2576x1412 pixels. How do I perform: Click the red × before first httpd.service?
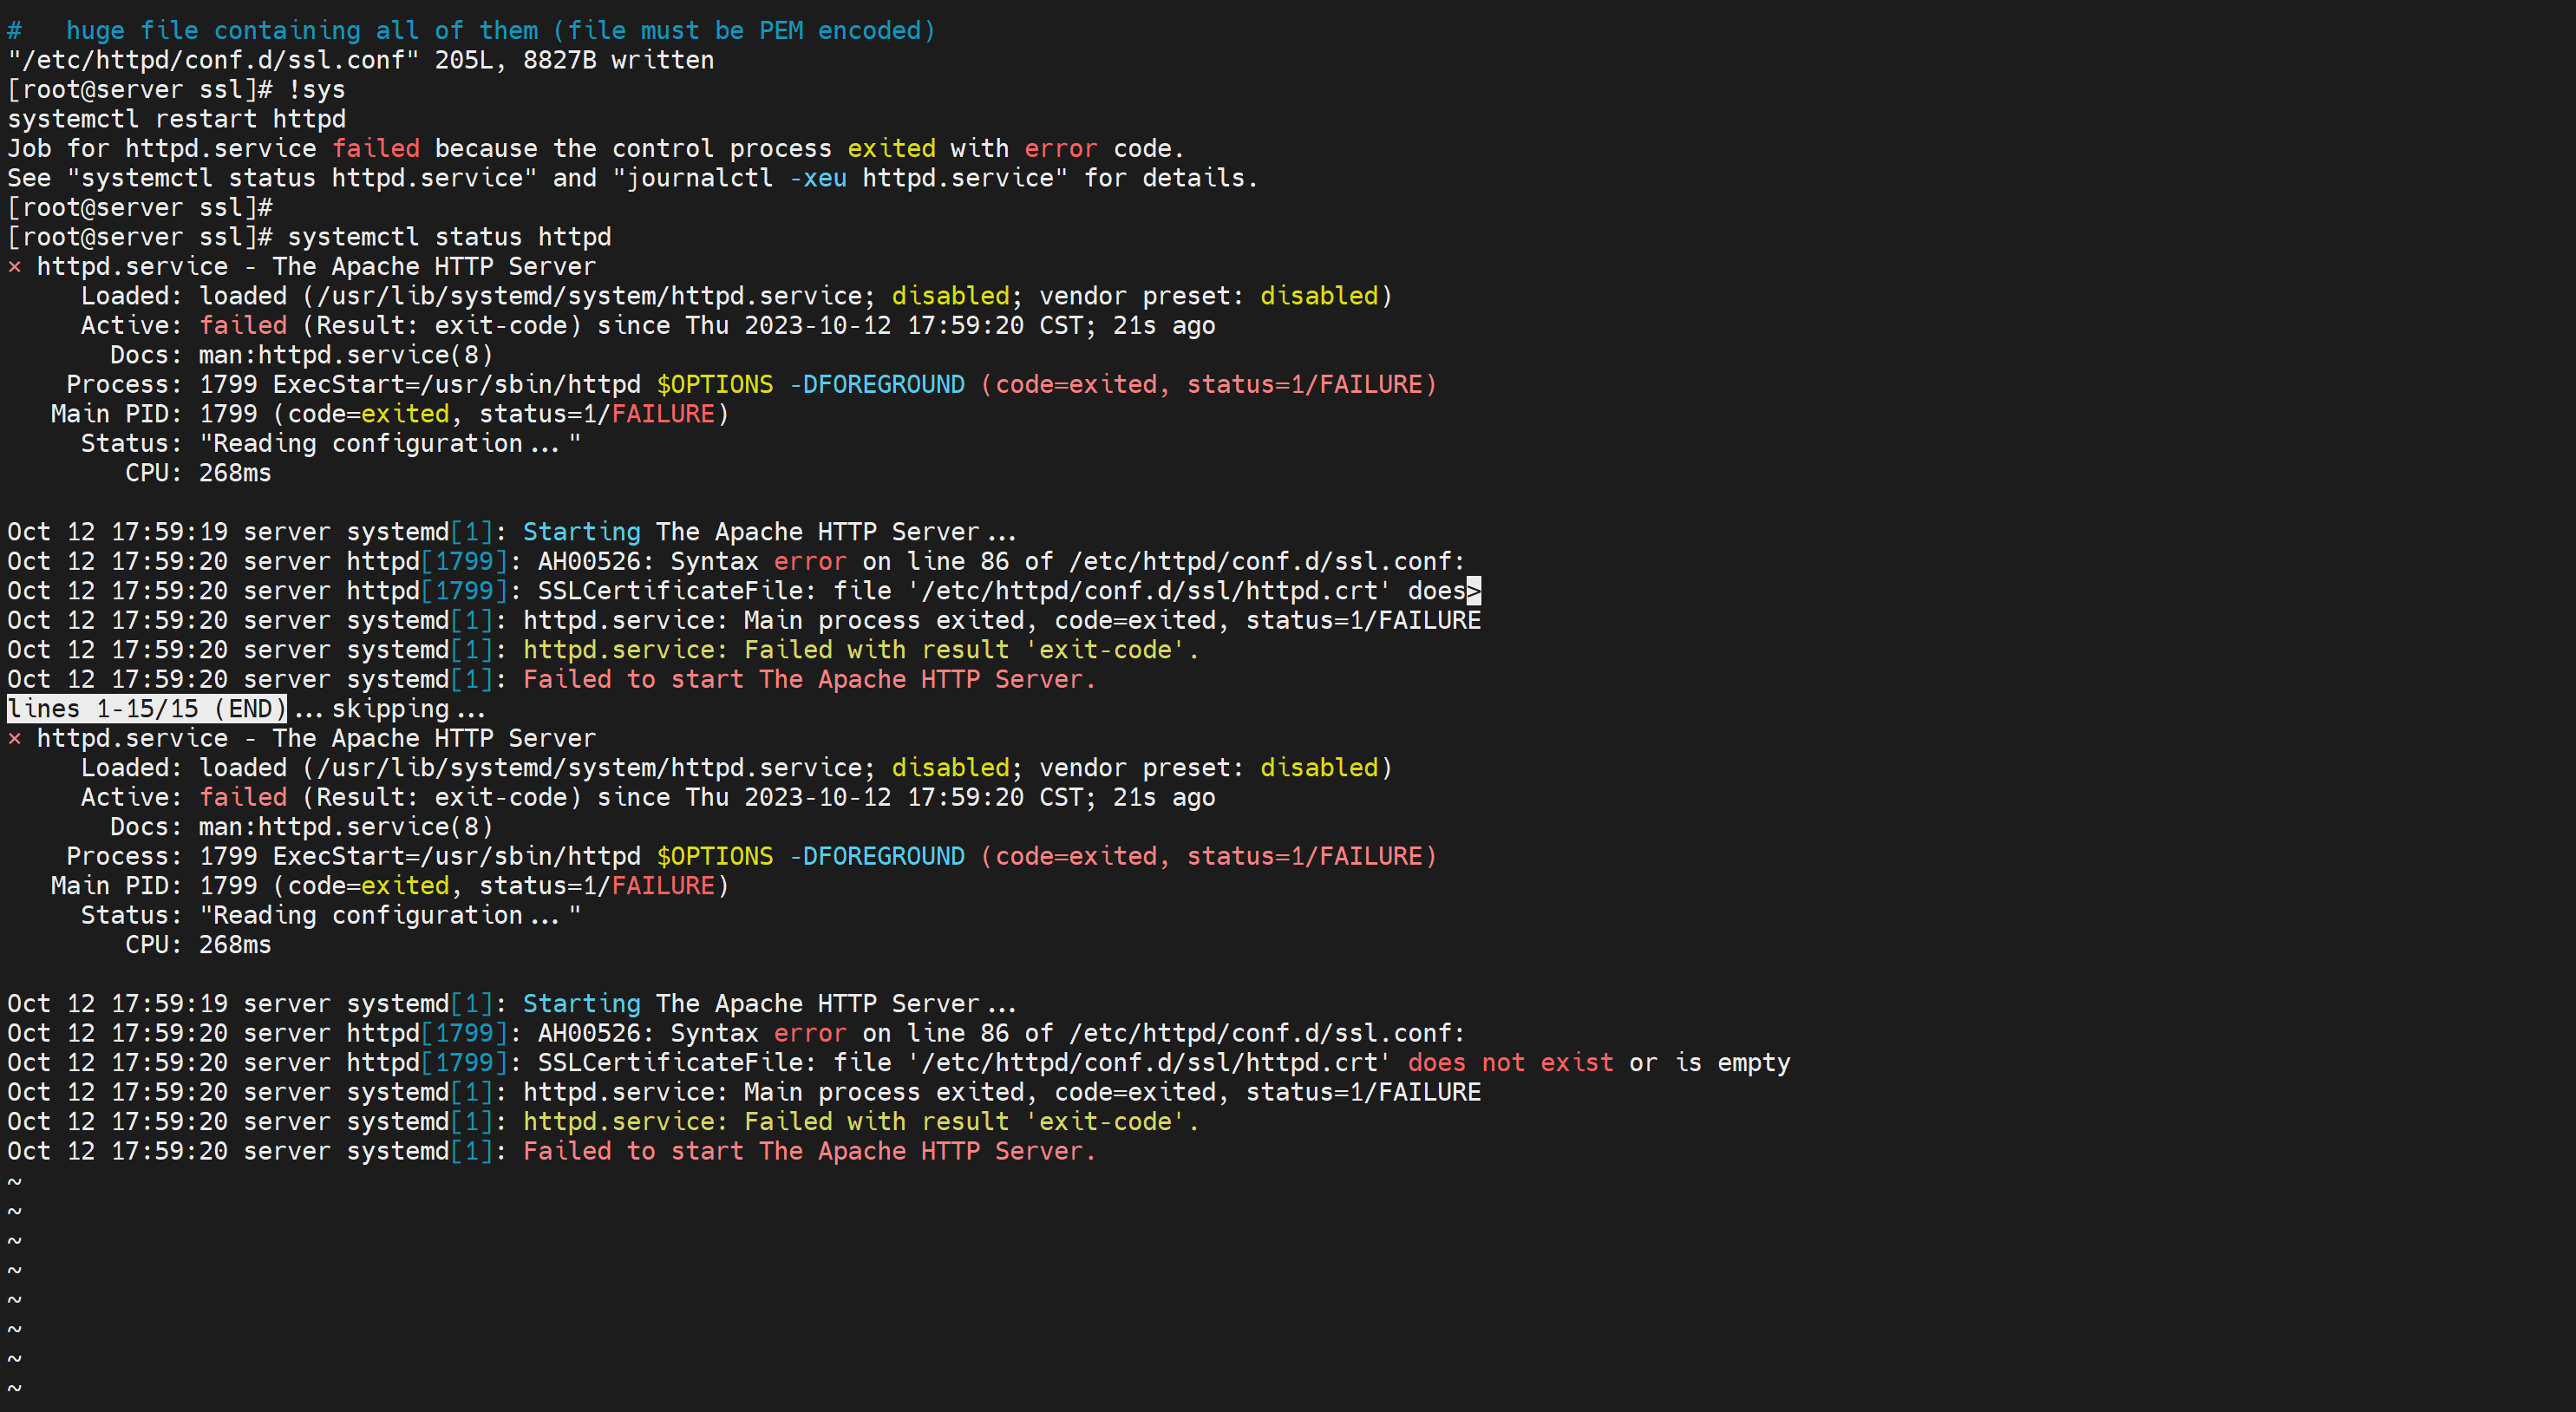[14, 267]
